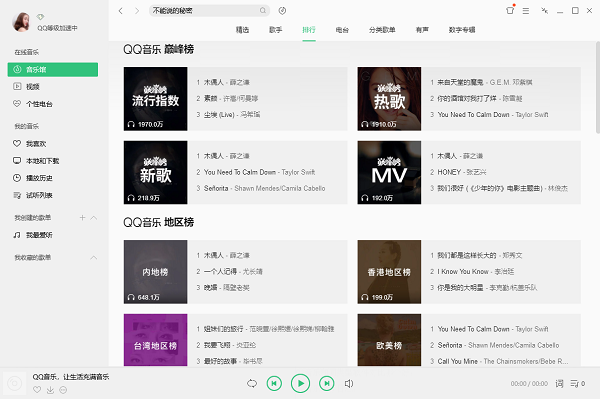600x399 pixels.
Task: Open the skin shirt icon in title bar
Action: coord(510,10)
